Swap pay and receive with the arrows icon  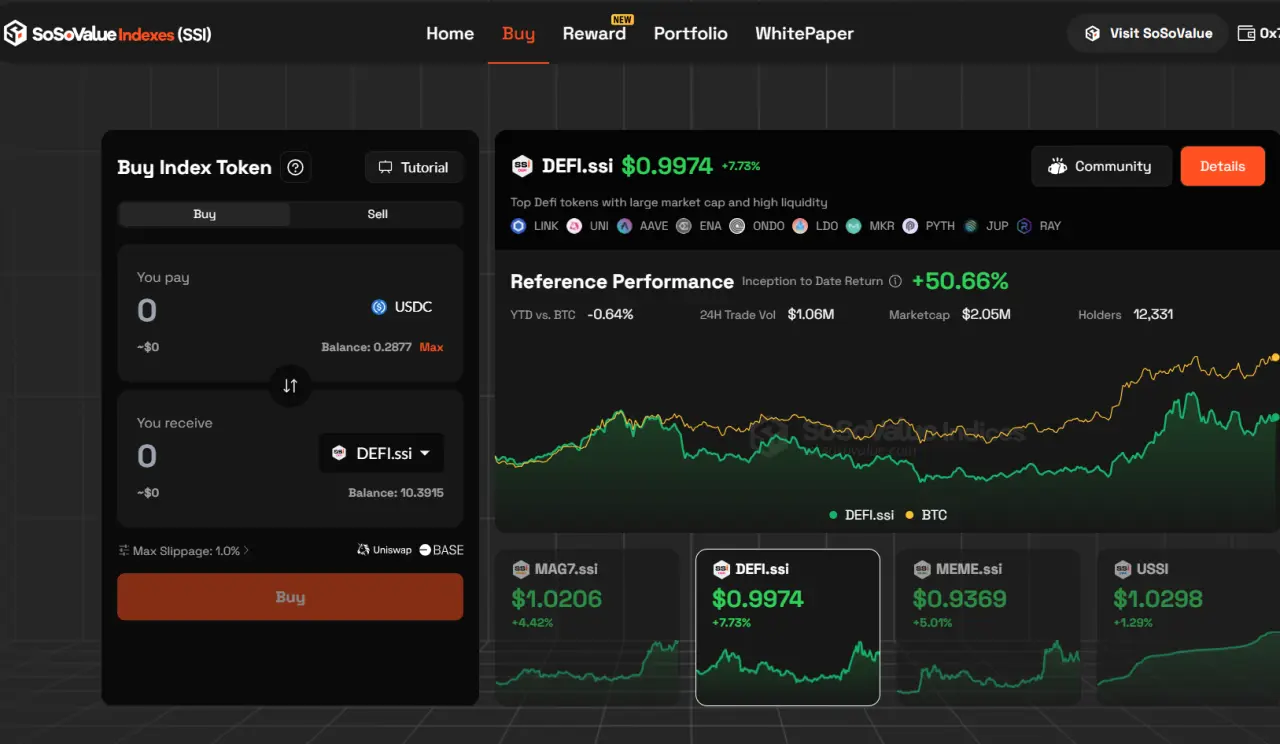click(290, 385)
